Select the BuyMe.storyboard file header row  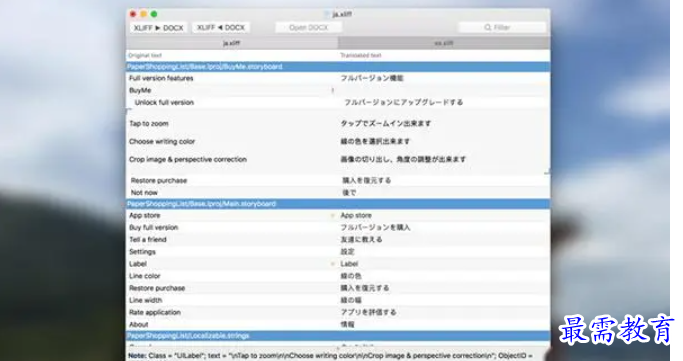338,67
